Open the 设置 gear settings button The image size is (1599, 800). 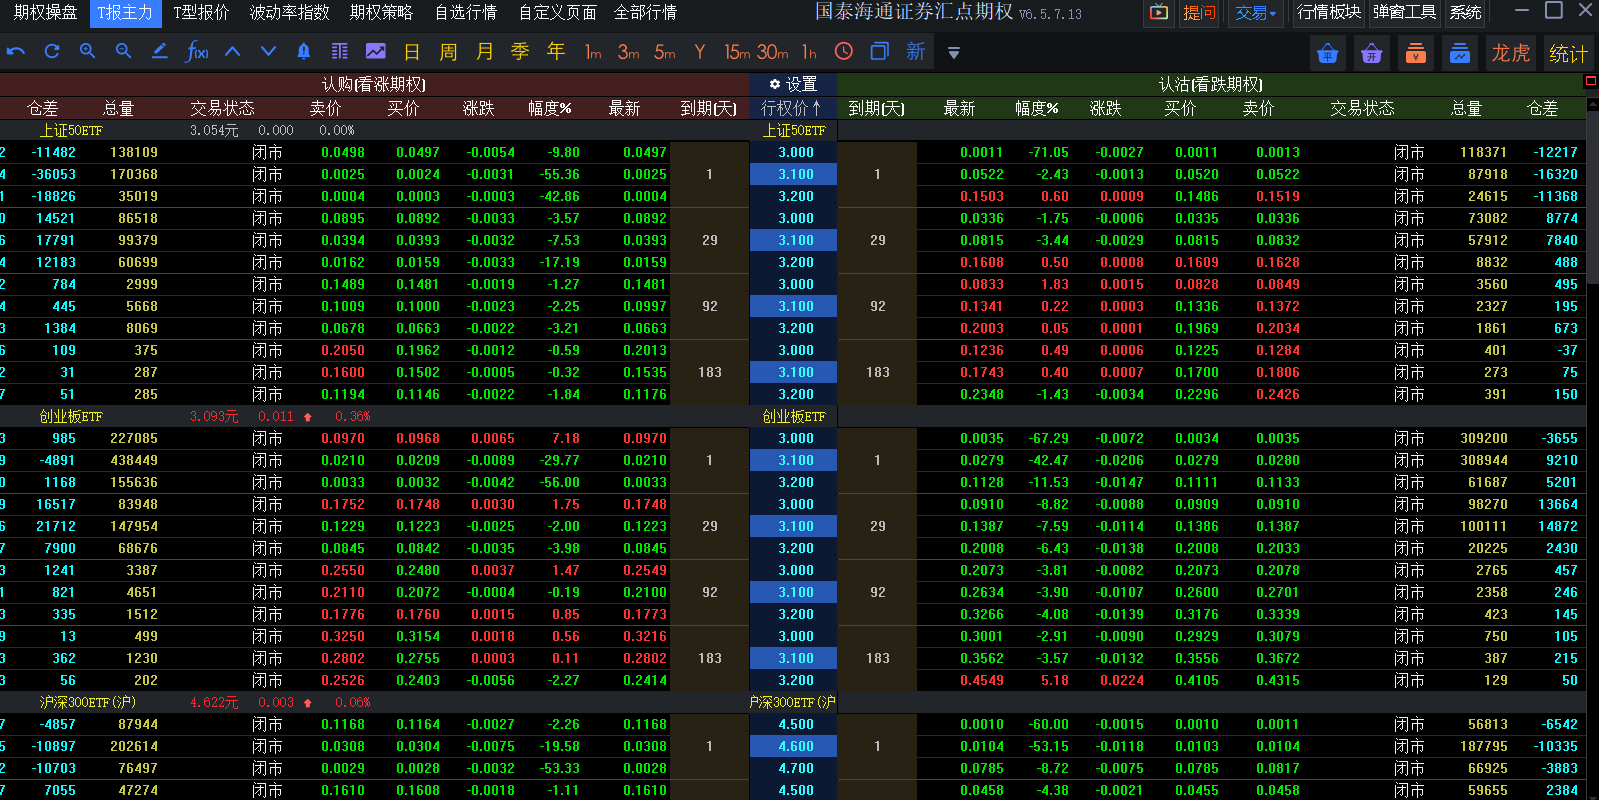(793, 84)
